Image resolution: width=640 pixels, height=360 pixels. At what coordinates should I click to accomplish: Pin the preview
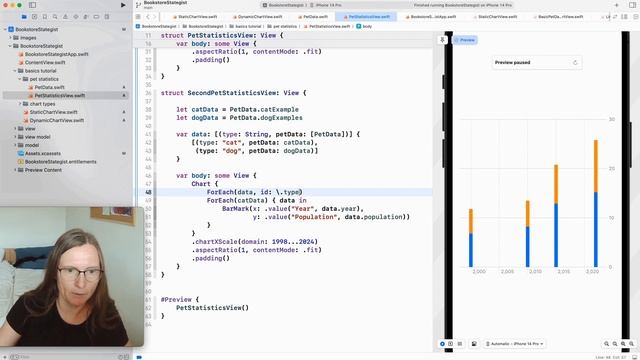tap(442, 40)
